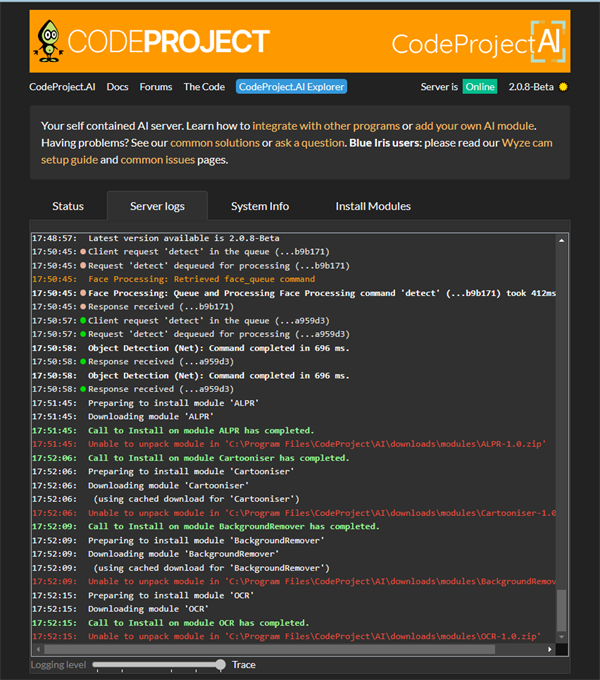Image resolution: width=600 pixels, height=680 pixels.
Task: Open the Install Modules tab
Action: 373,206
